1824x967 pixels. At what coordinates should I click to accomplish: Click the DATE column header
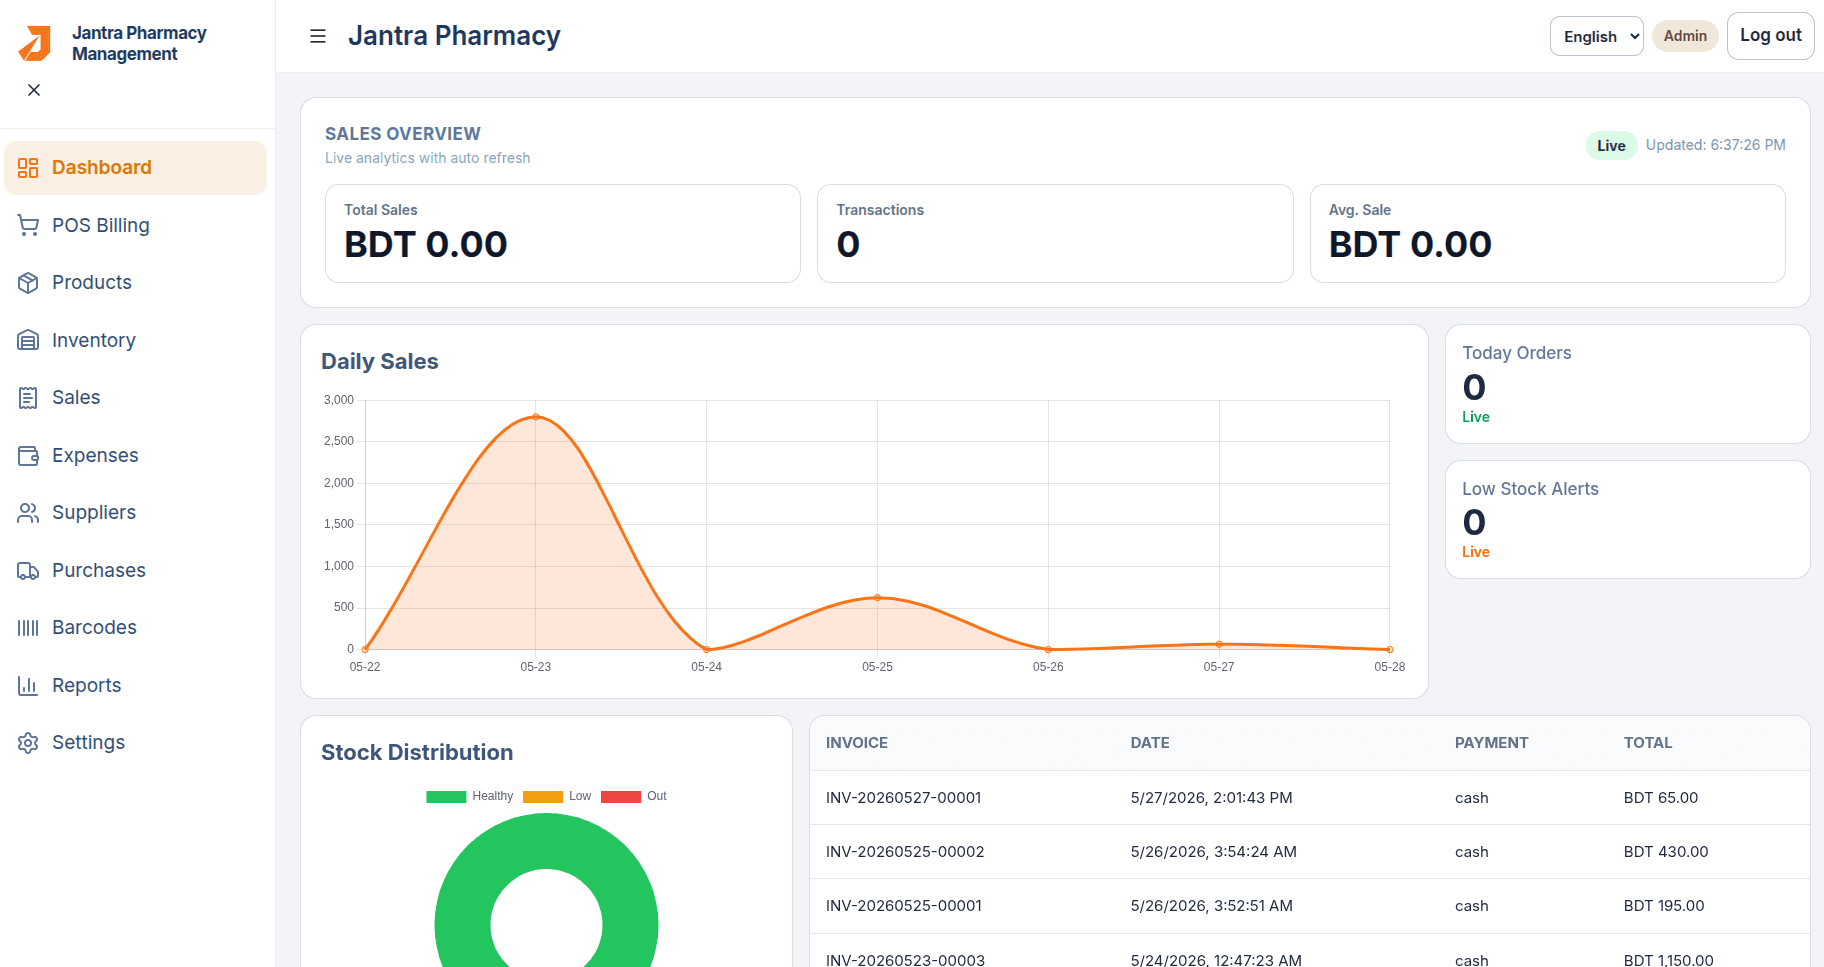tap(1150, 743)
